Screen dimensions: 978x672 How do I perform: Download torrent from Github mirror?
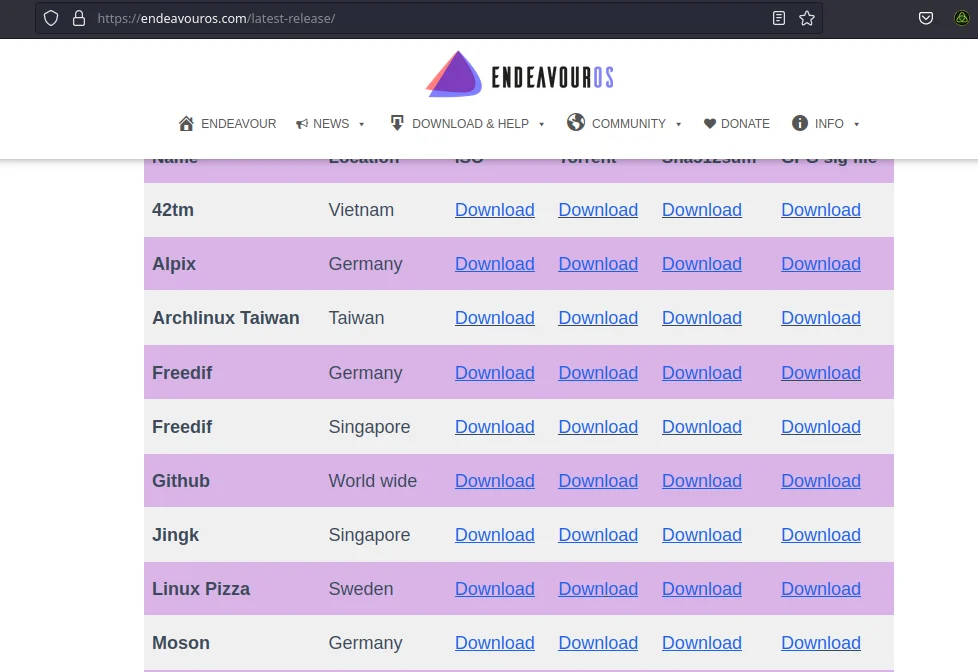click(x=598, y=480)
